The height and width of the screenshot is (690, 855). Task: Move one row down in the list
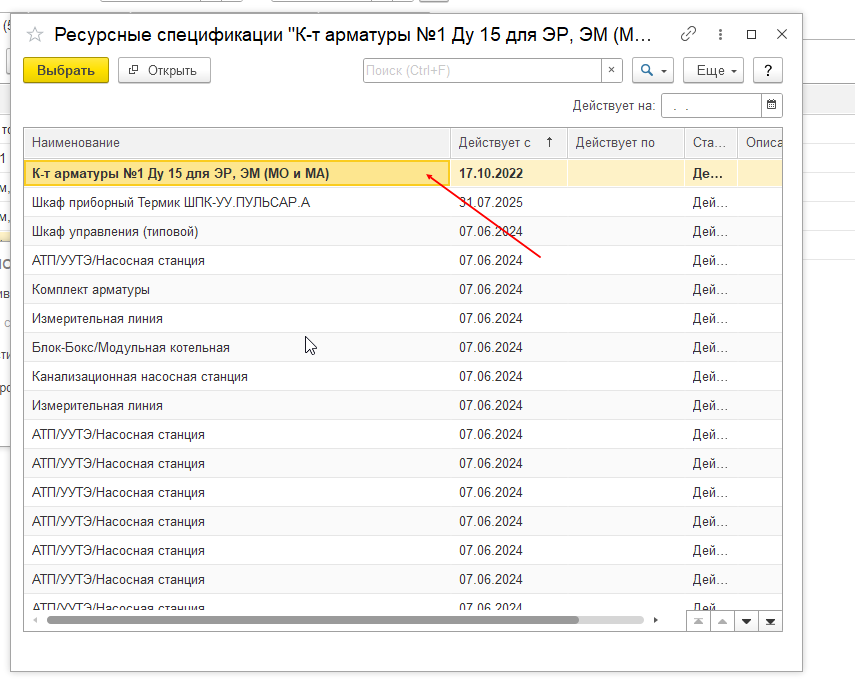point(746,621)
